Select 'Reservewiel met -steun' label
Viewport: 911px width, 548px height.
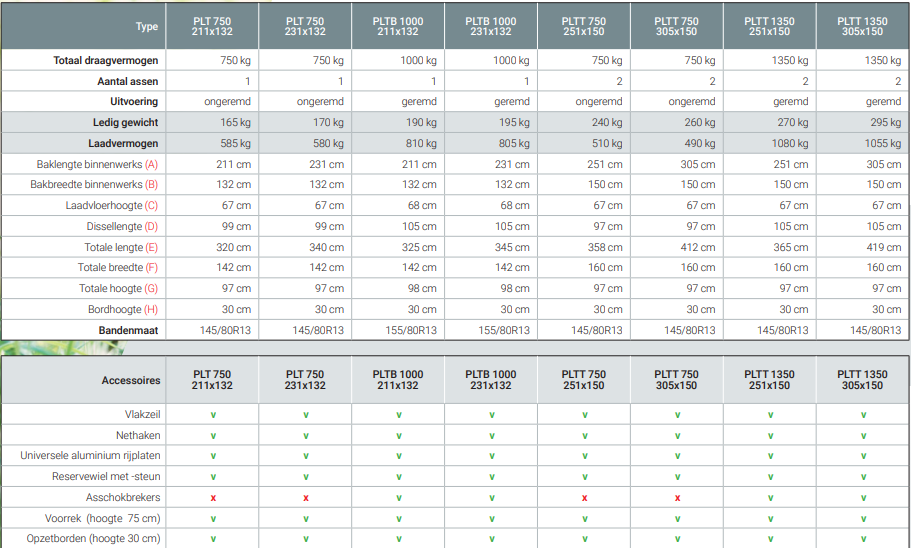tap(106, 477)
